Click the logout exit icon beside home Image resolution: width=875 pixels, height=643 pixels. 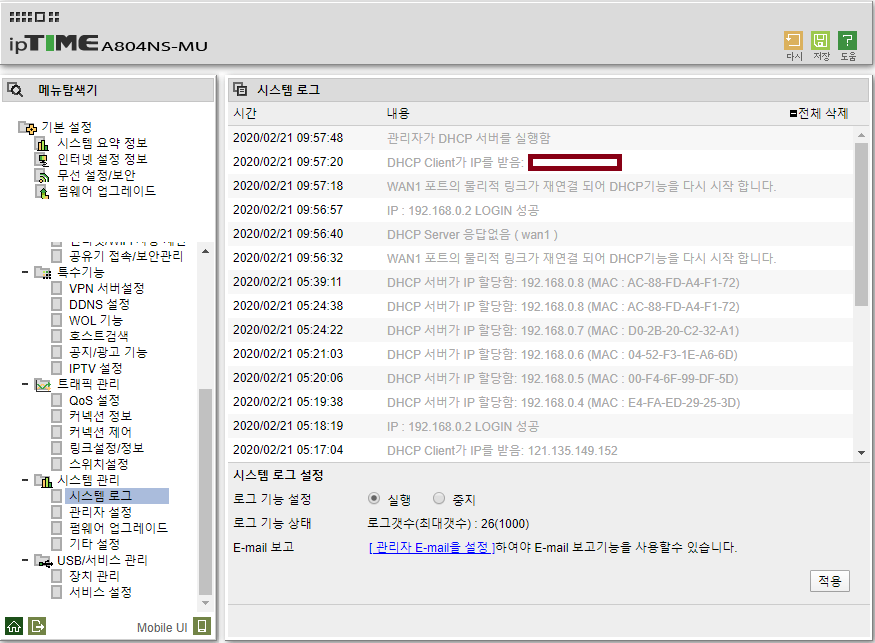37,626
